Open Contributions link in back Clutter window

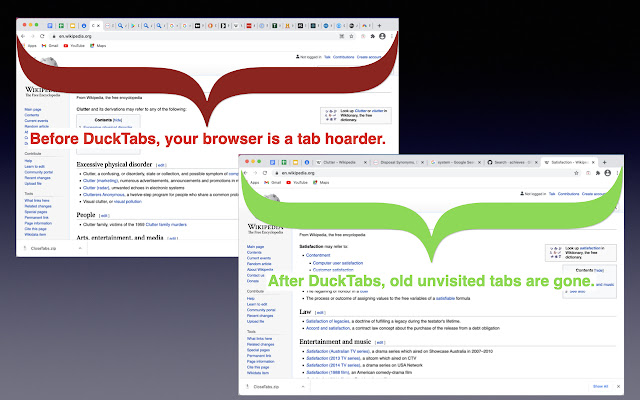(x=343, y=57)
